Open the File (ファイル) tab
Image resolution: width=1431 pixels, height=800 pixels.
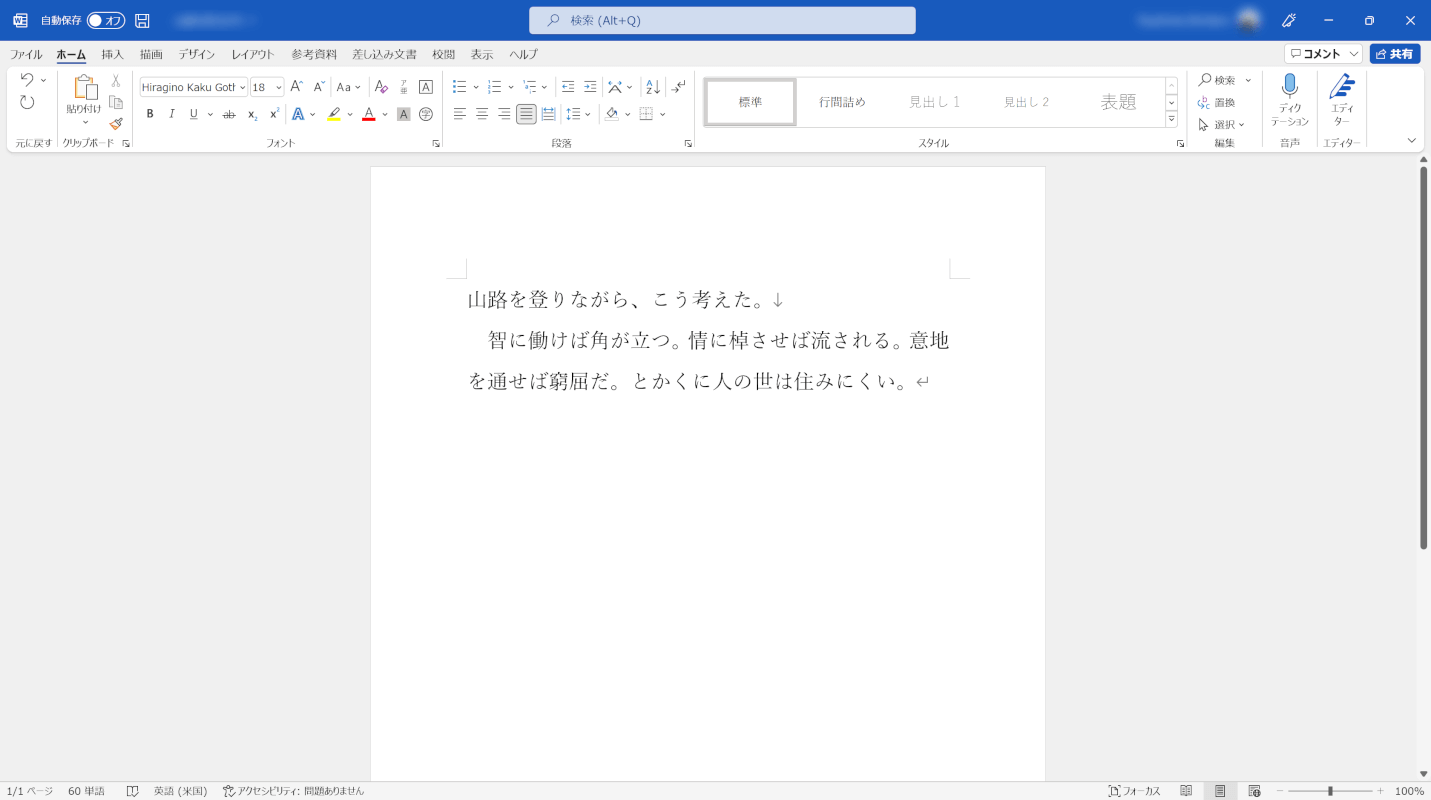[26, 54]
